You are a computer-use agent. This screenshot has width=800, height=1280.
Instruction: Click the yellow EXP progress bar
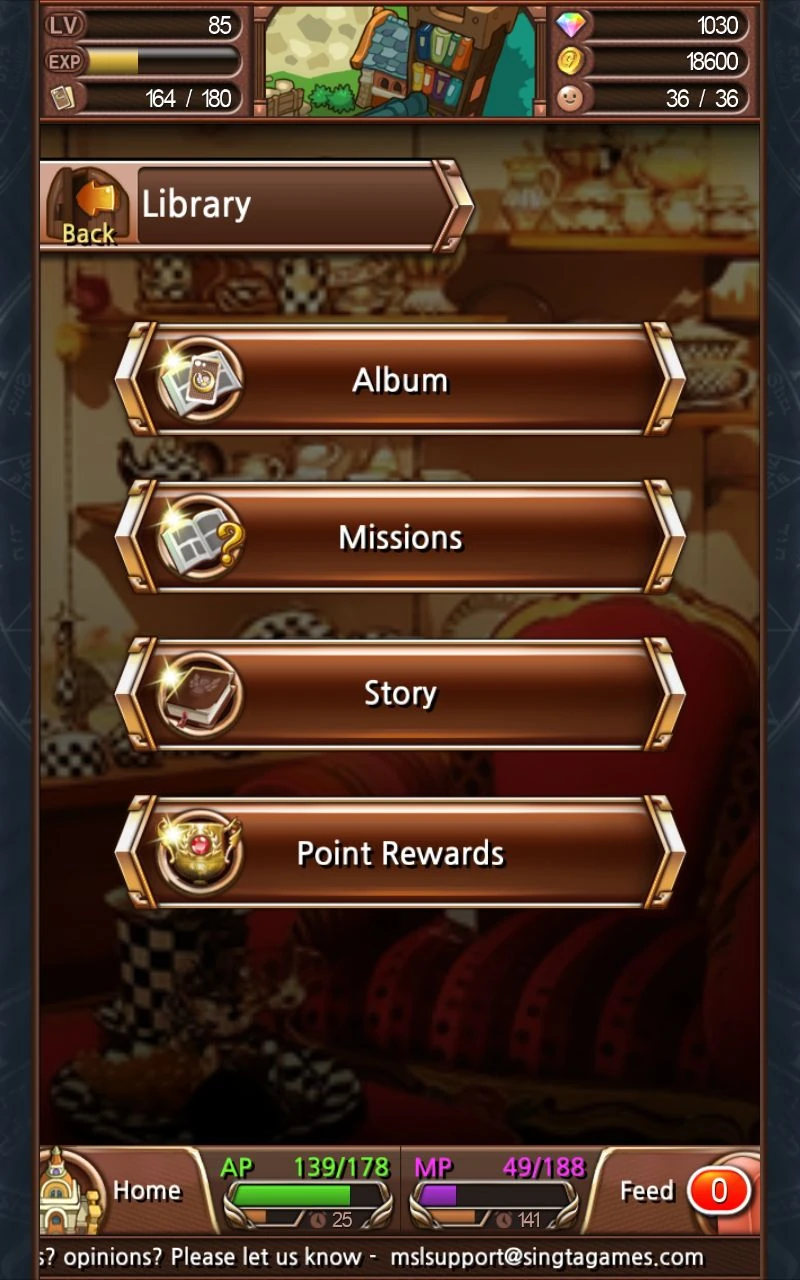coord(163,62)
